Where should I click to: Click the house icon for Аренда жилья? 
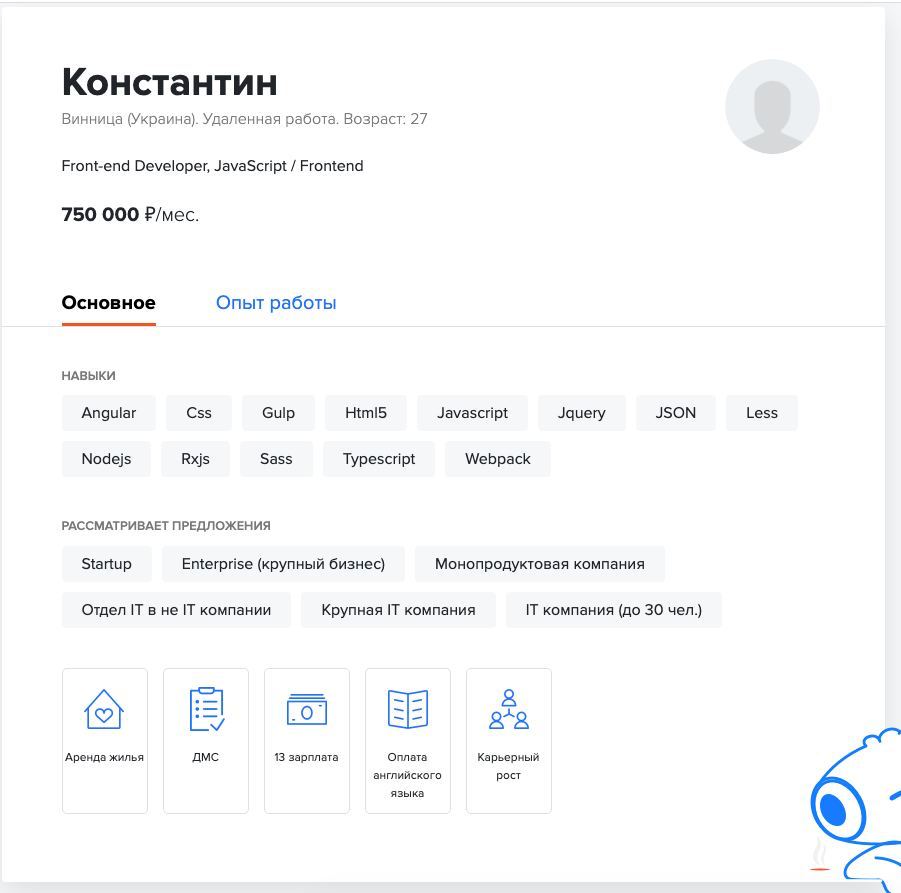tap(104, 709)
